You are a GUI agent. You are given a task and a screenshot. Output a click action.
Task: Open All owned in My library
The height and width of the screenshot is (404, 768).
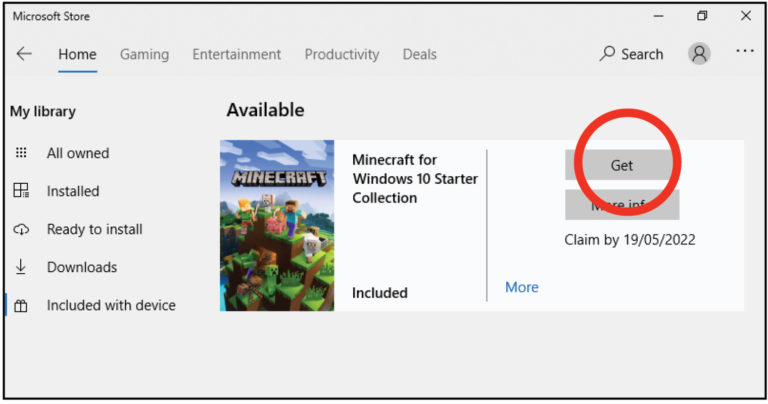77,153
